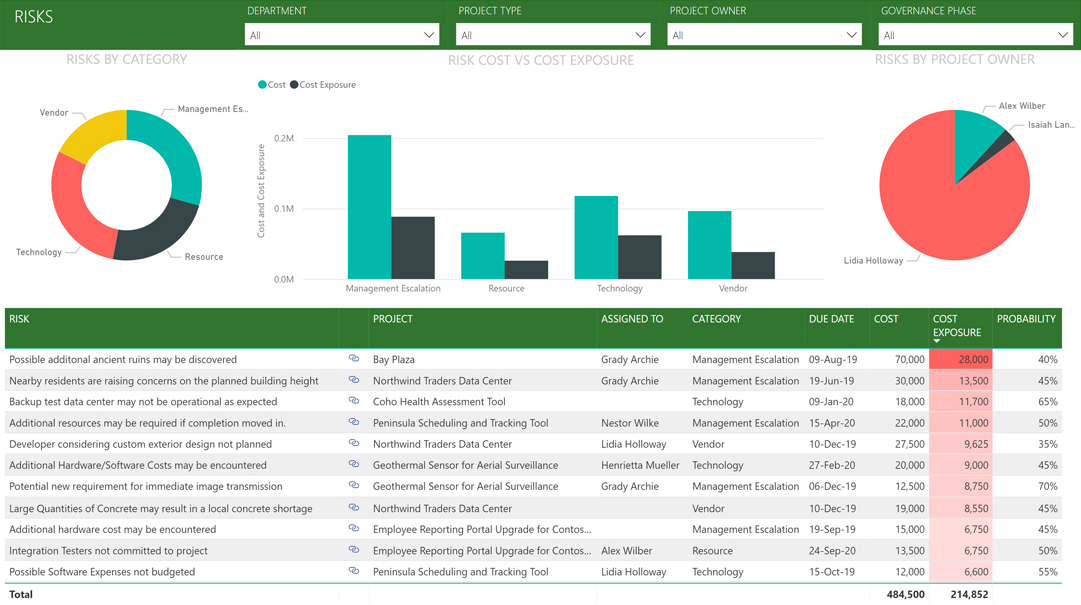
Task: Open link icon for concrete shortage risk row
Action: pyautogui.click(x=354, y=507)
